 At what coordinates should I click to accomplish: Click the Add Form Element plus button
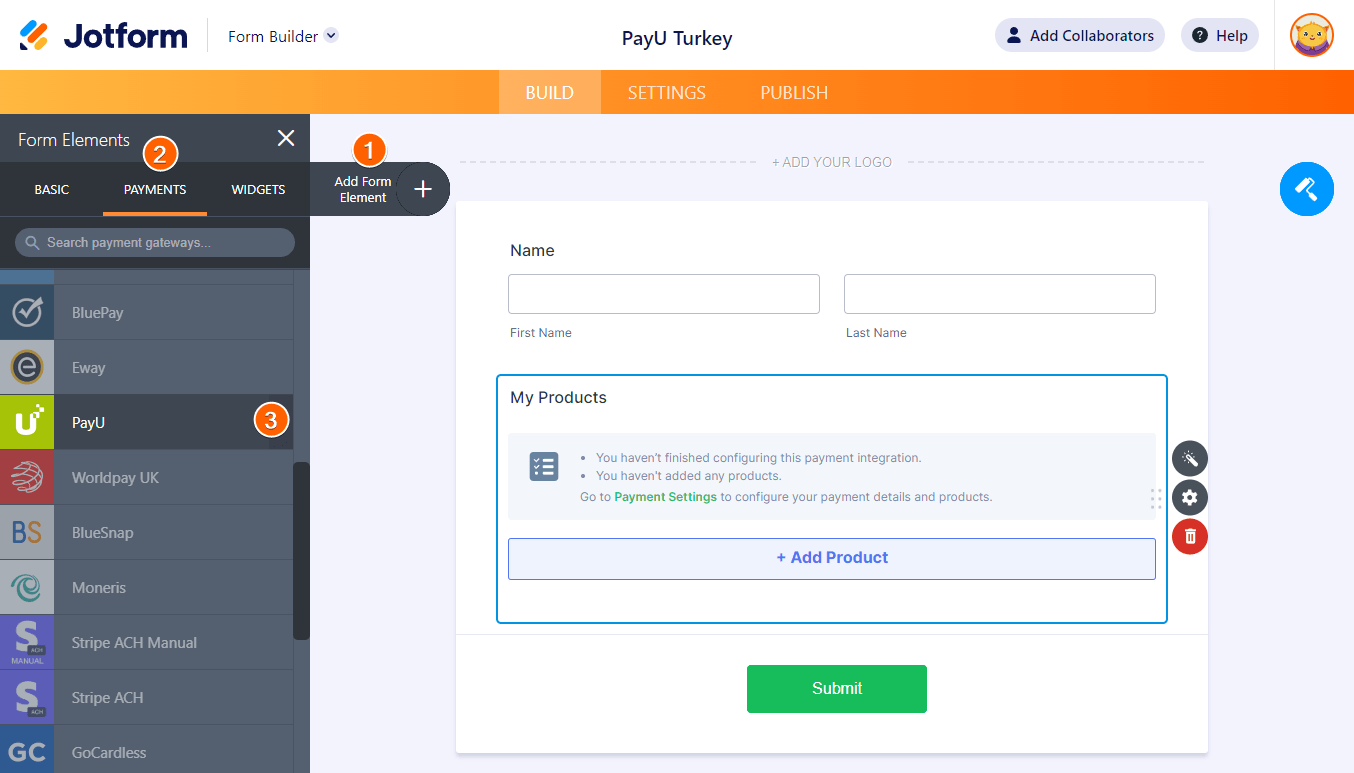click(x=423, y=189)
